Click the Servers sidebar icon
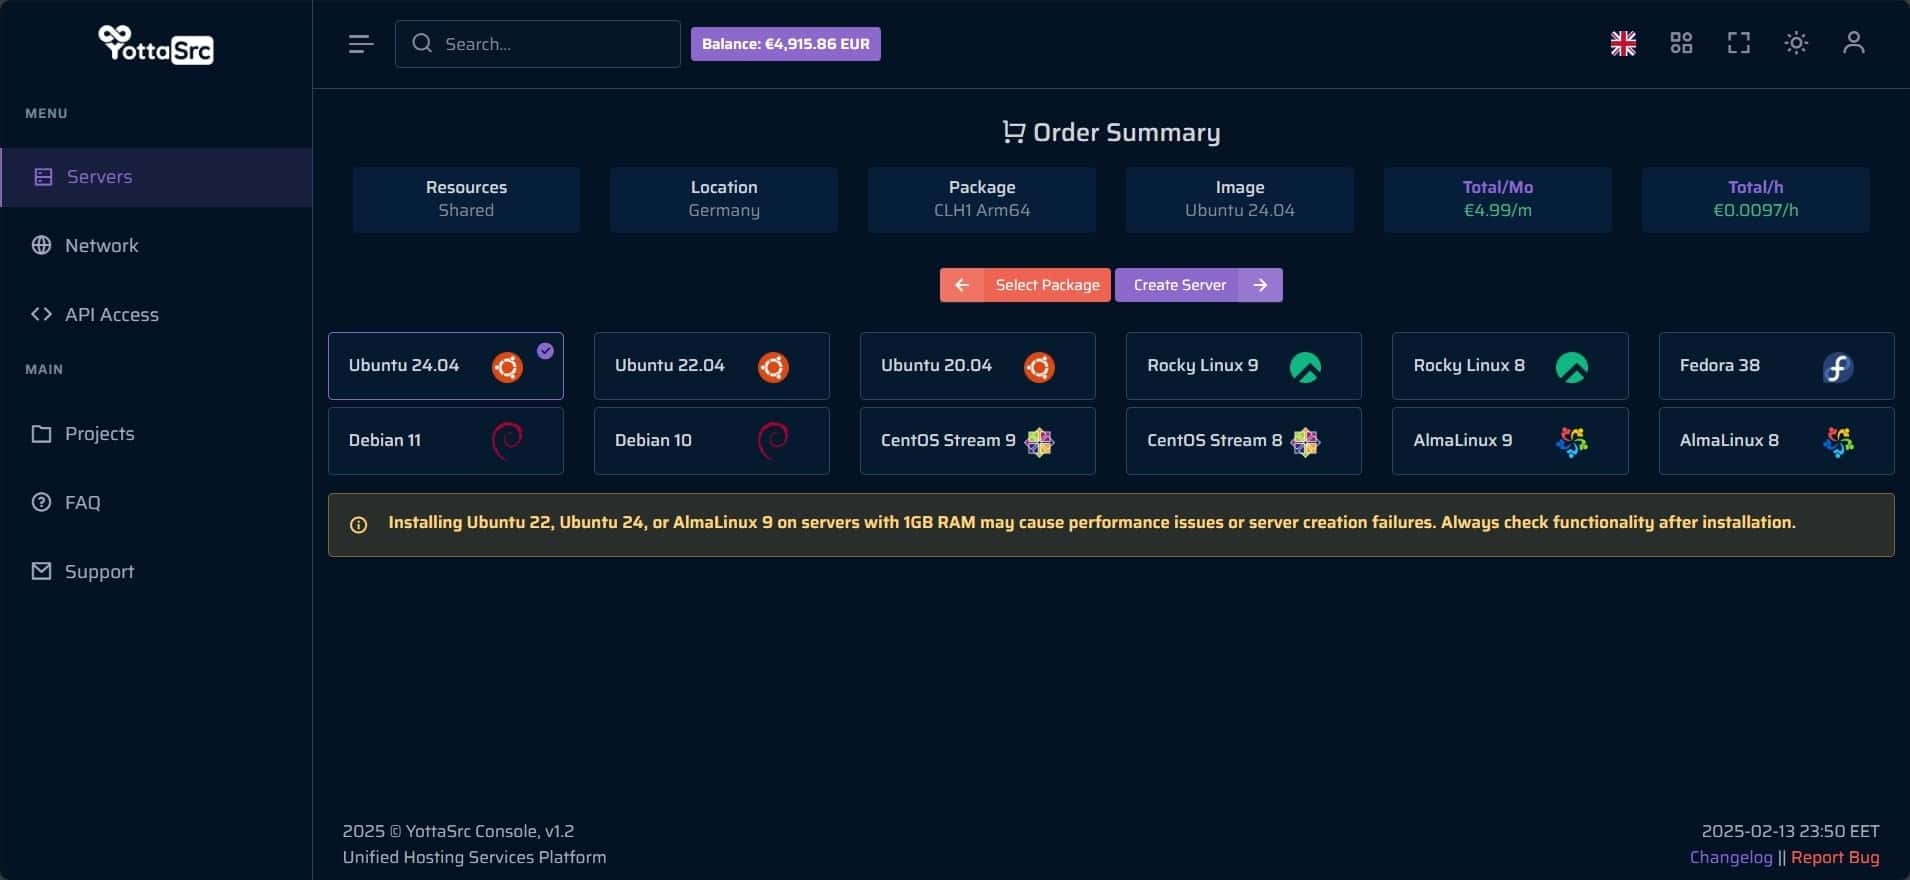 pos(43,177)
